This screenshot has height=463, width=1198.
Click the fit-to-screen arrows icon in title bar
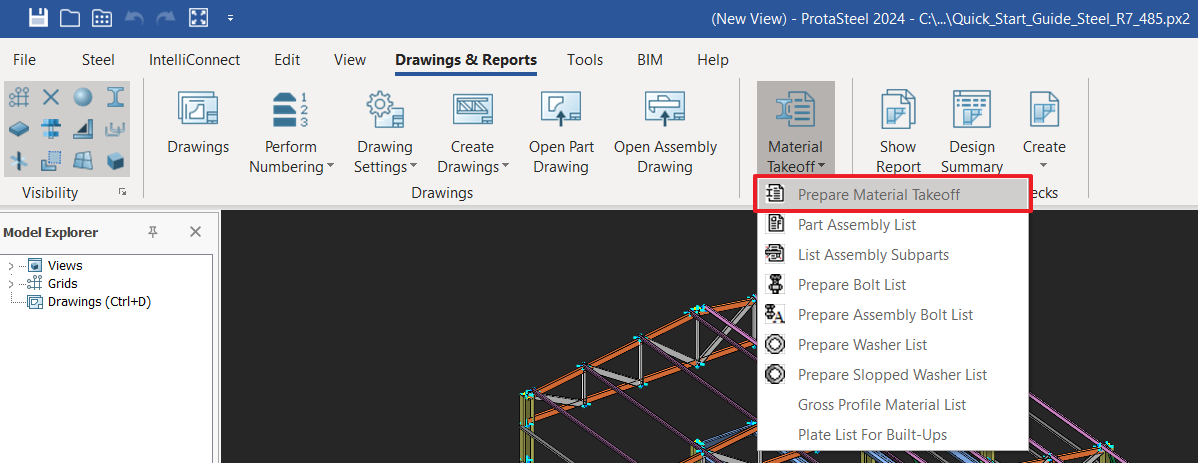click(198, 18)
